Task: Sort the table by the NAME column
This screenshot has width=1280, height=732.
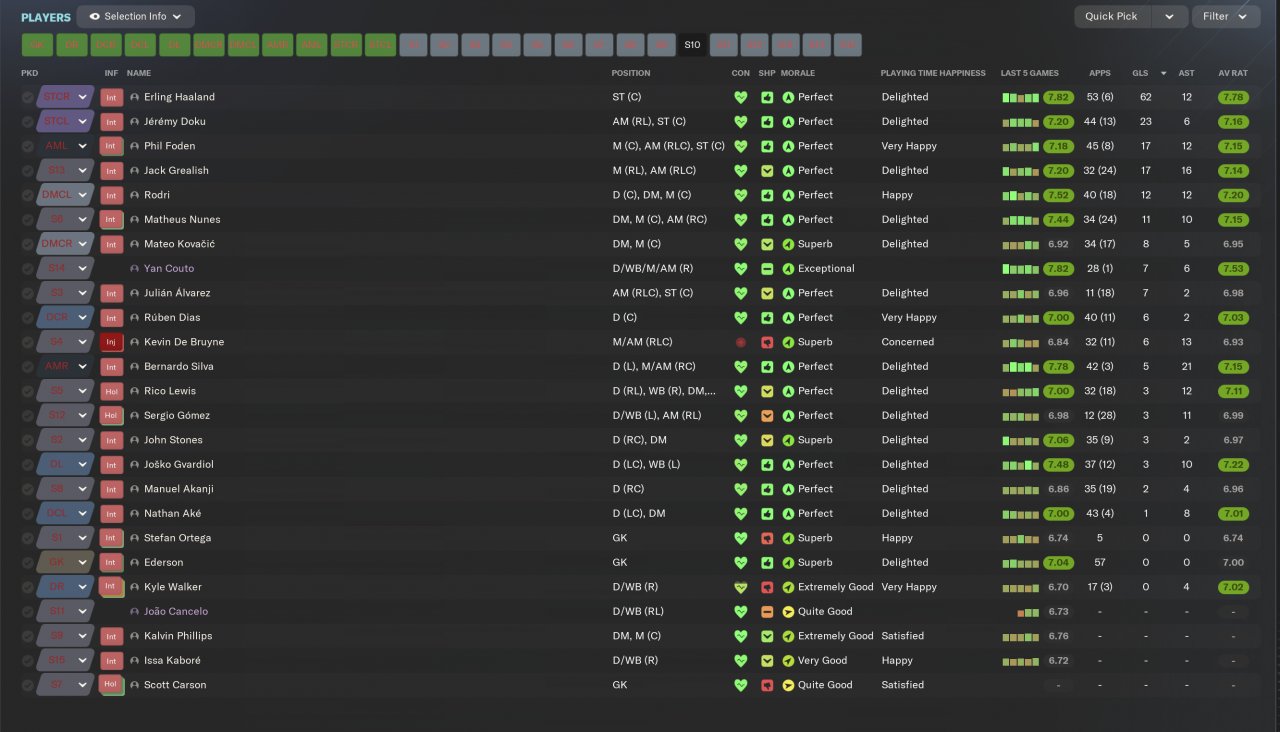Action: [x=139, y=73]
